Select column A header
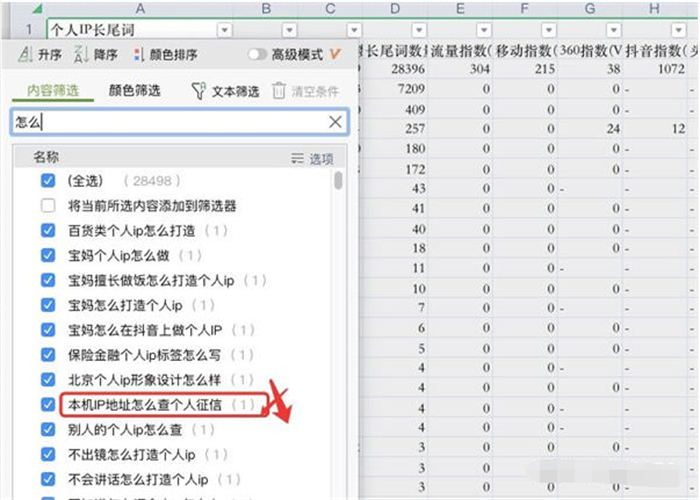 tap(140, 8)
